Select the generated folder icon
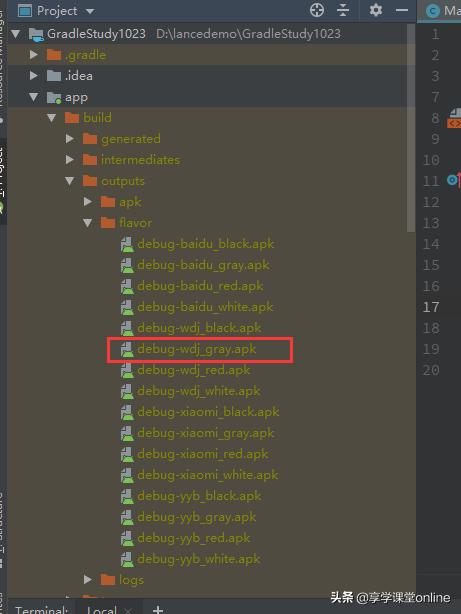Image resolution: width=461 pixels, height=614 pixels. [90, 139]
